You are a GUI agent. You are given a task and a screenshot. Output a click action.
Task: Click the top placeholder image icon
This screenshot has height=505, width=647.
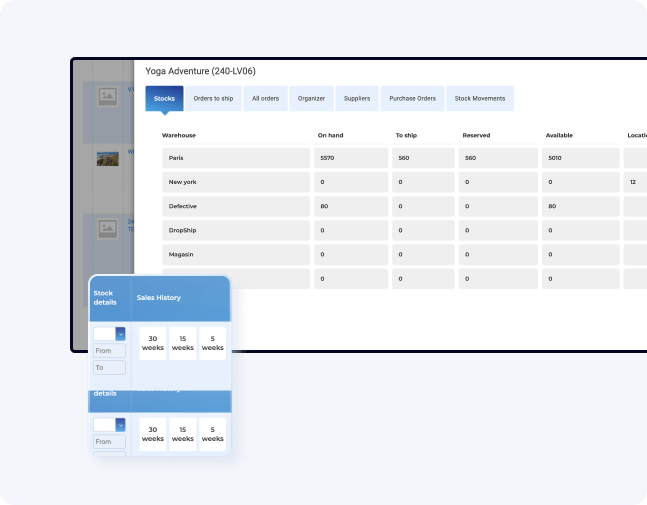[108, 97]
